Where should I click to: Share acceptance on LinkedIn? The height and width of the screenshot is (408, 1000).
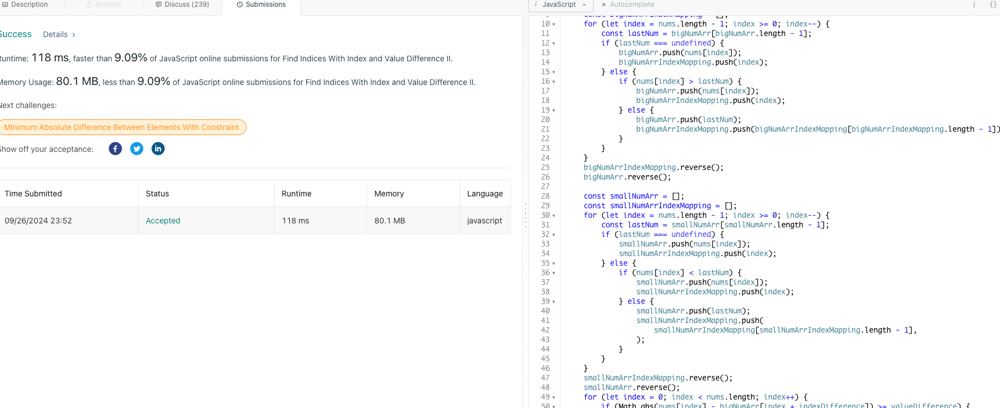[158, 149]
